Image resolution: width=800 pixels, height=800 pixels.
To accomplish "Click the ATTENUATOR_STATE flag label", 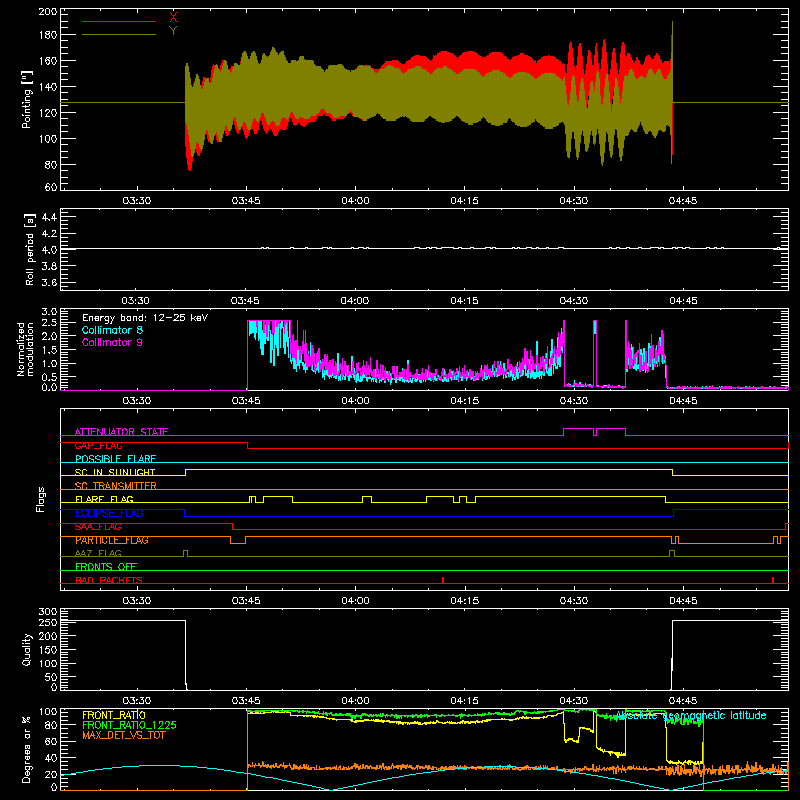I will [x=121, y=432].
